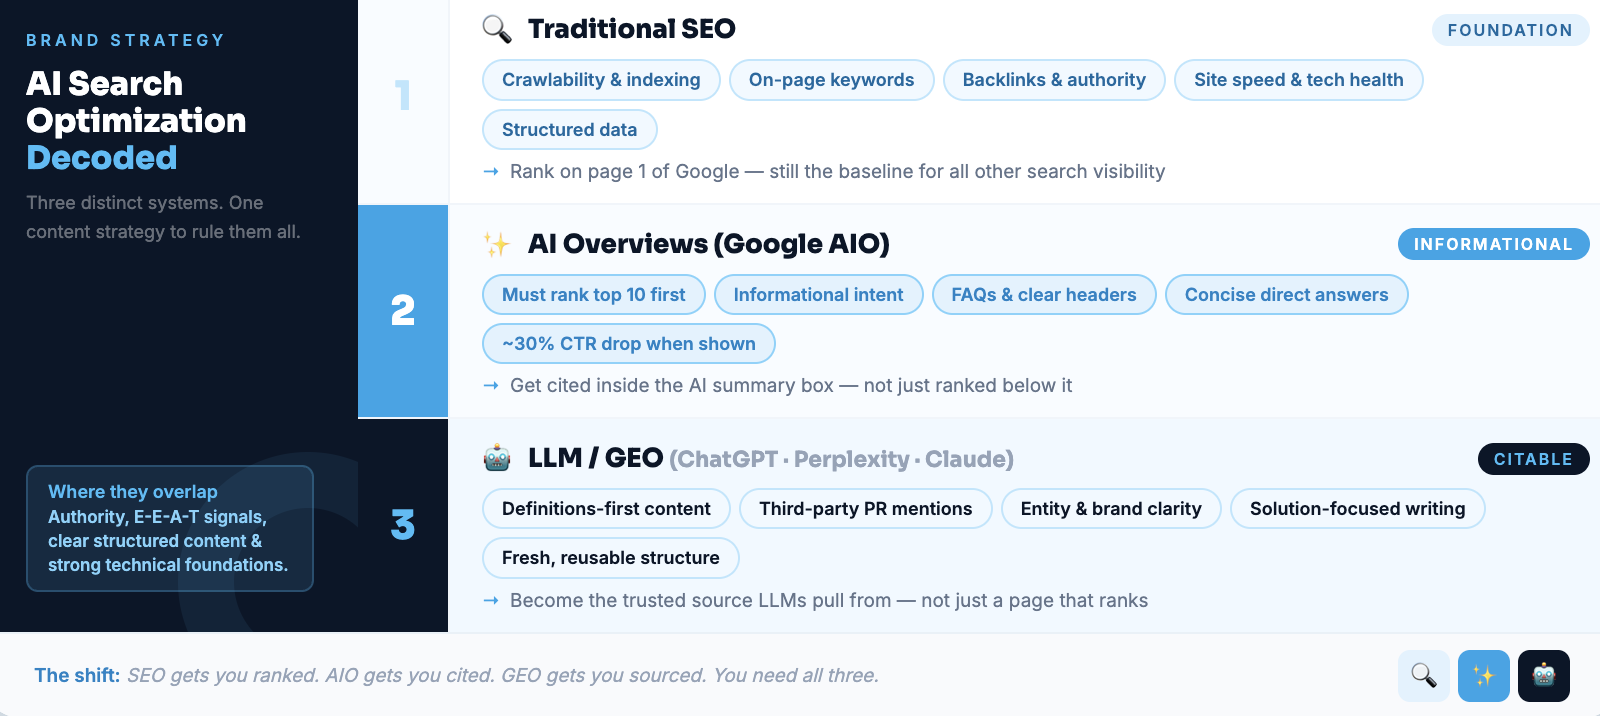Click the dark robot tile in the footer
The width and height of the screenshot is (1600, 716).
1544,676
